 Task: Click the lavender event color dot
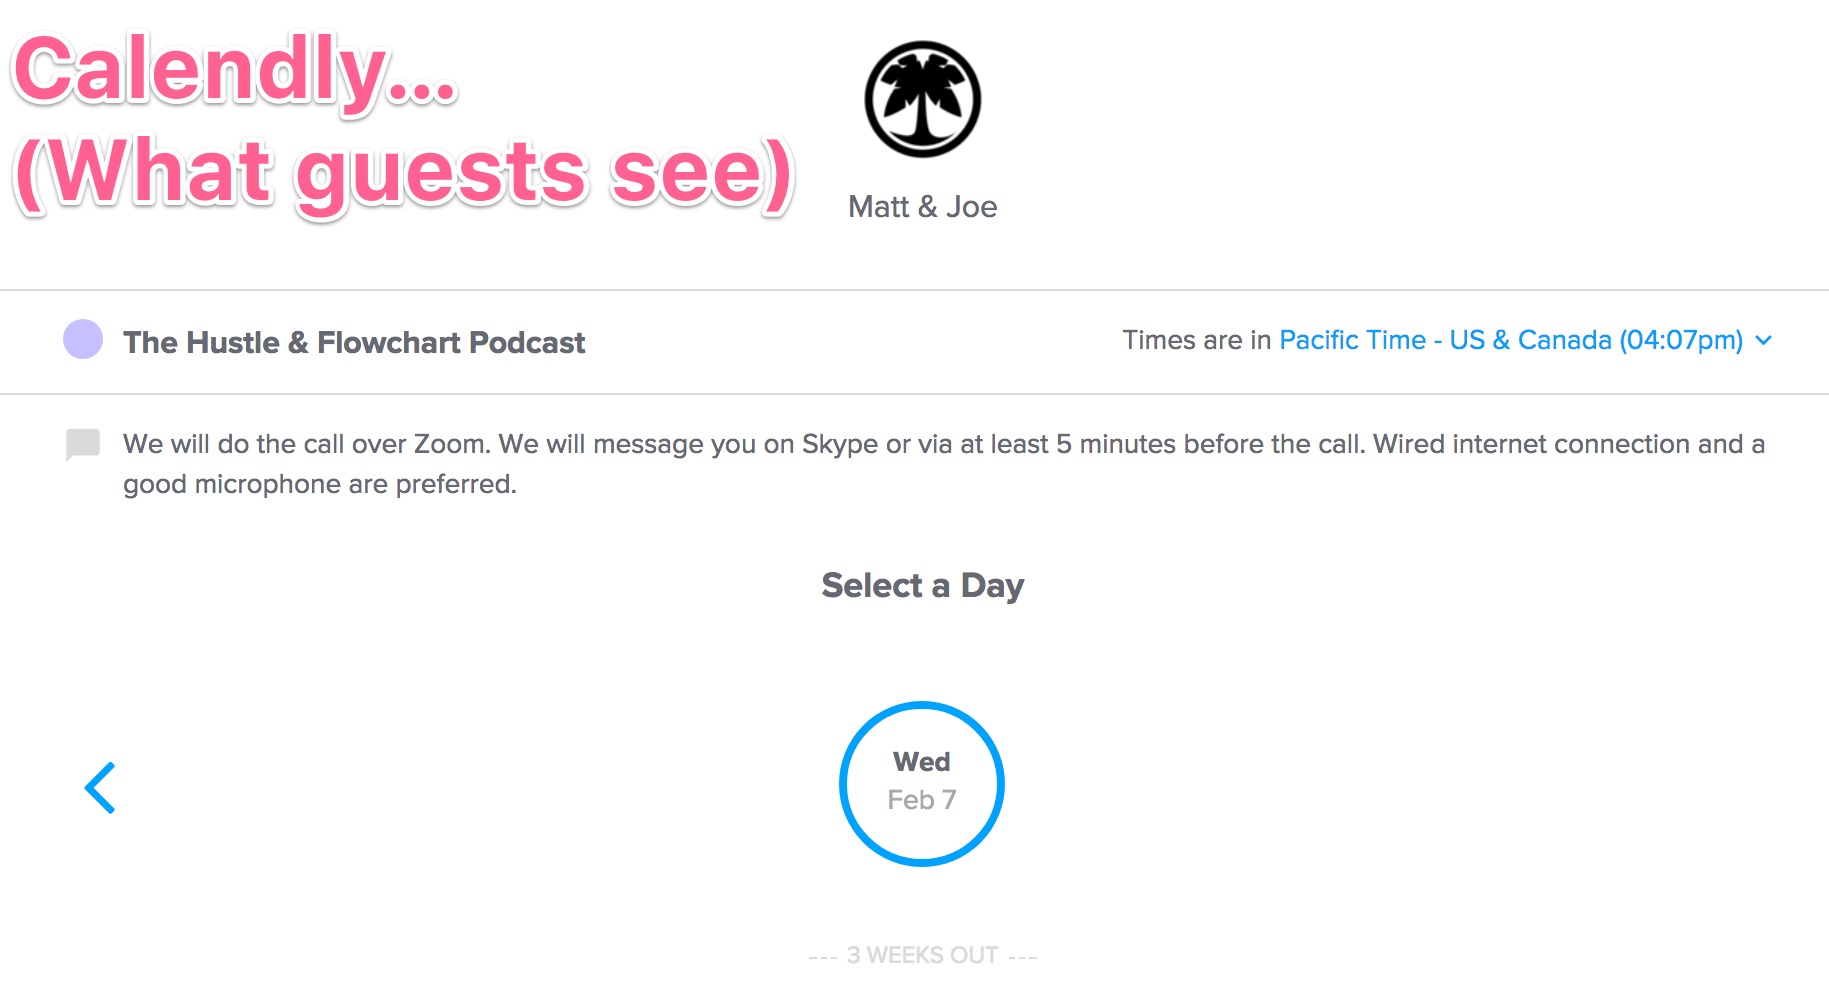[83, 339]
